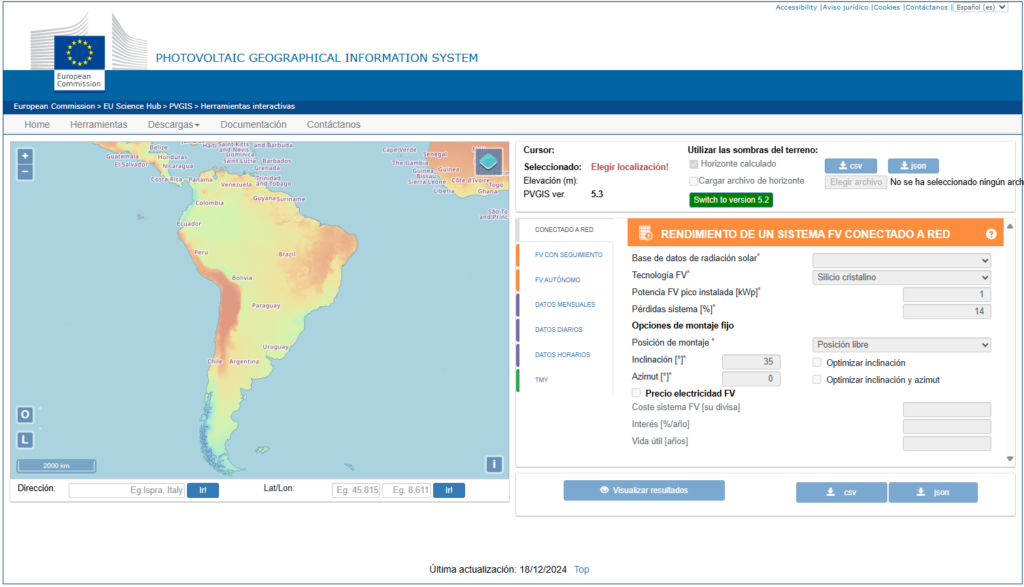Click the Top link at page bottom
1024x587 pixels.
581,569
